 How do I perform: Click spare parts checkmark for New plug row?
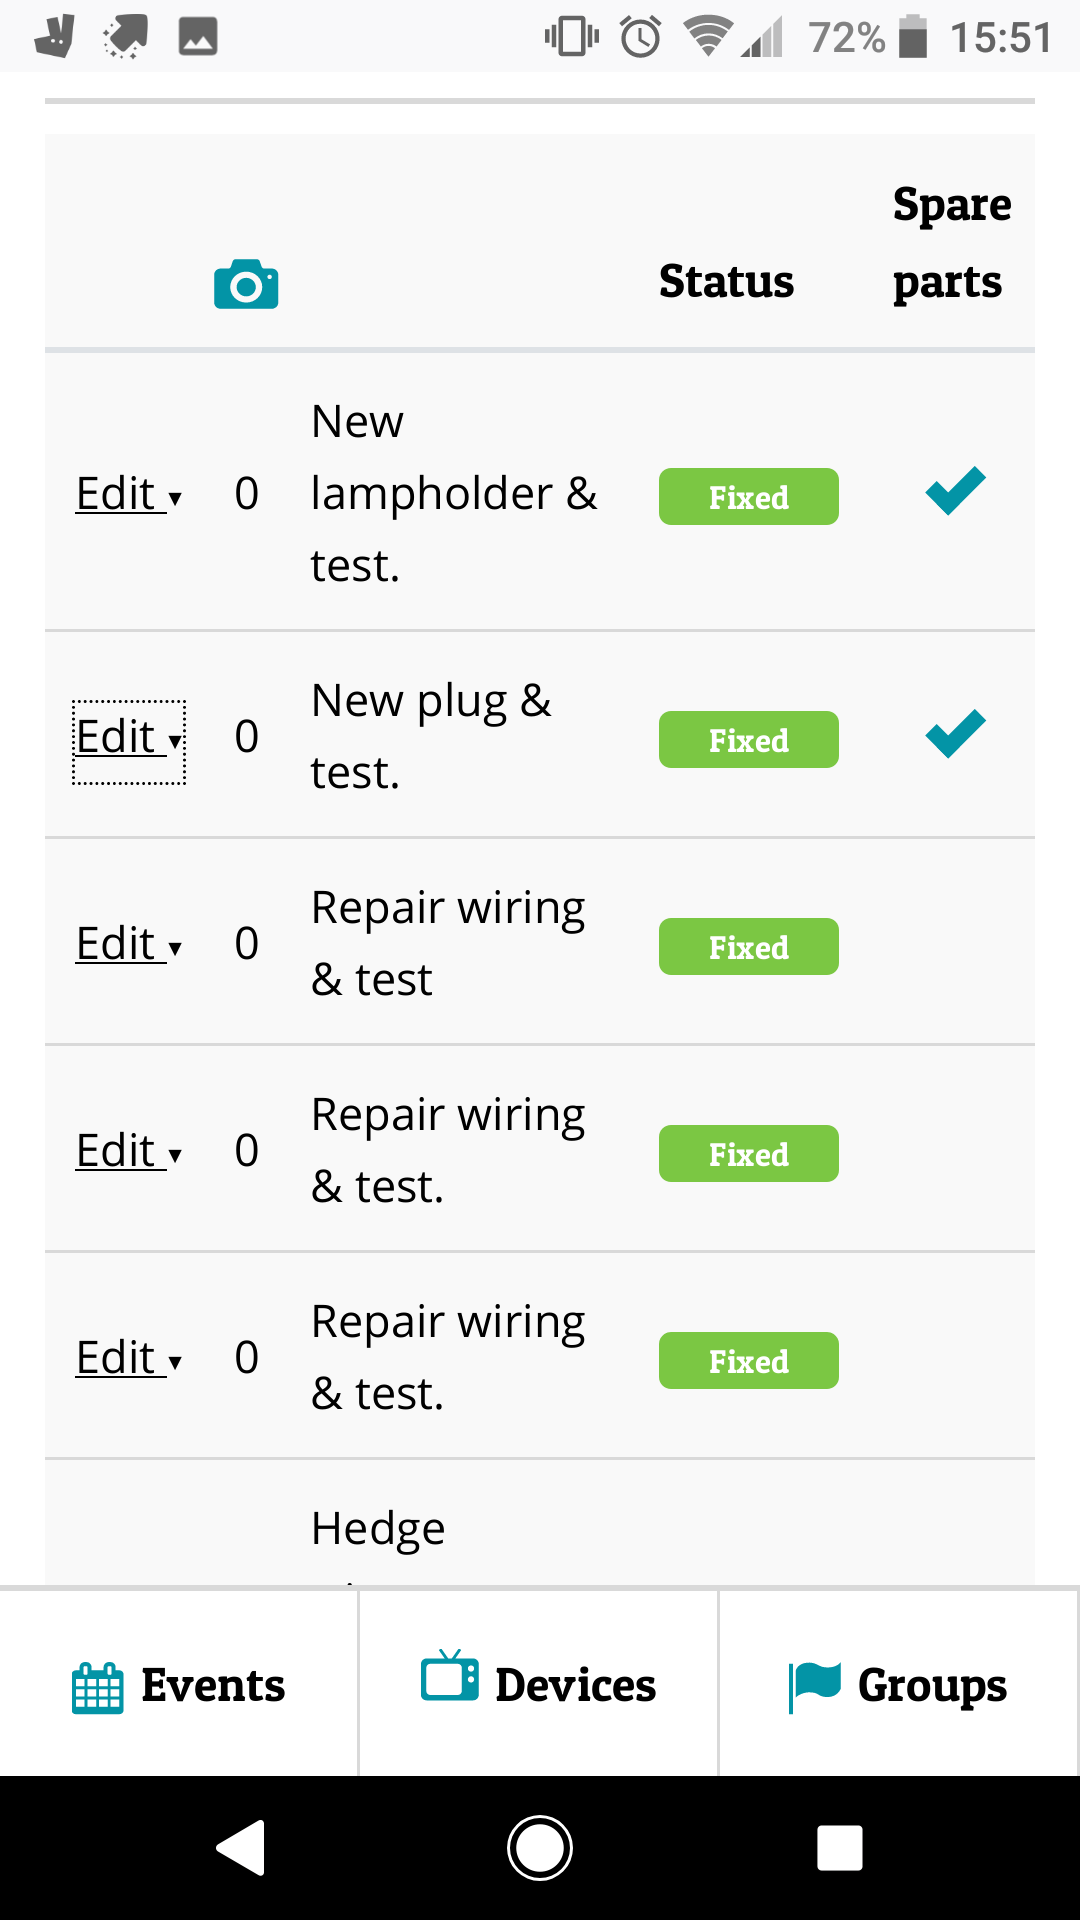(955, 735)
